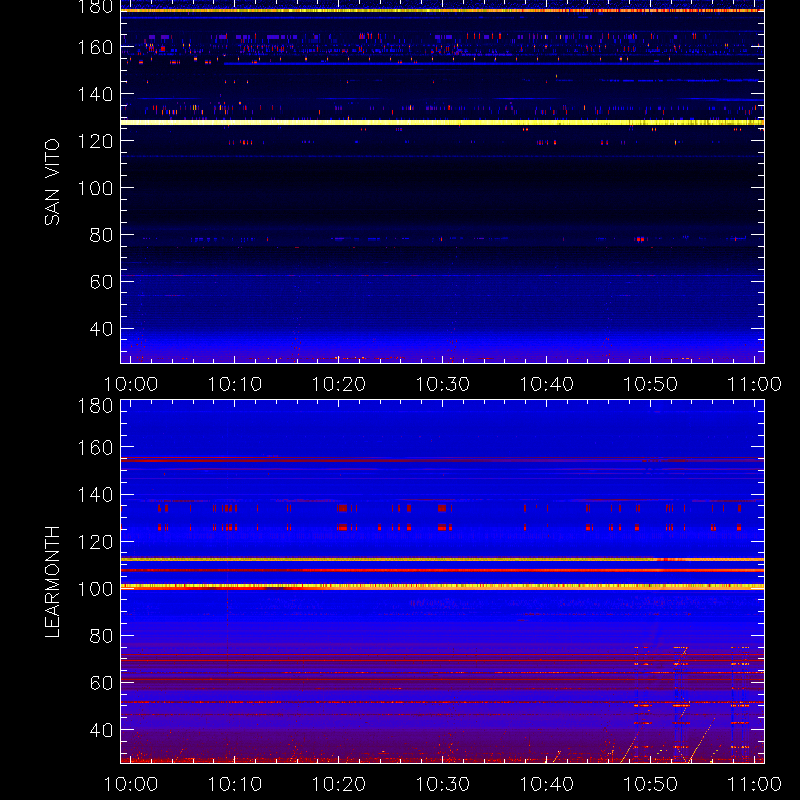Pick the 160 tick label on LEARMONTH axis
The width and height of the screenshot is (800, 800).
click(x=95, y=448)
